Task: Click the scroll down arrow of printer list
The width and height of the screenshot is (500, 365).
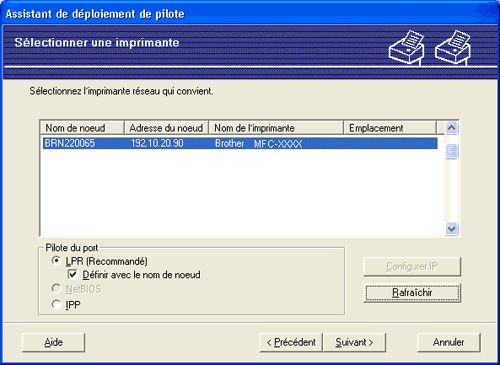Action: [452, 229]
